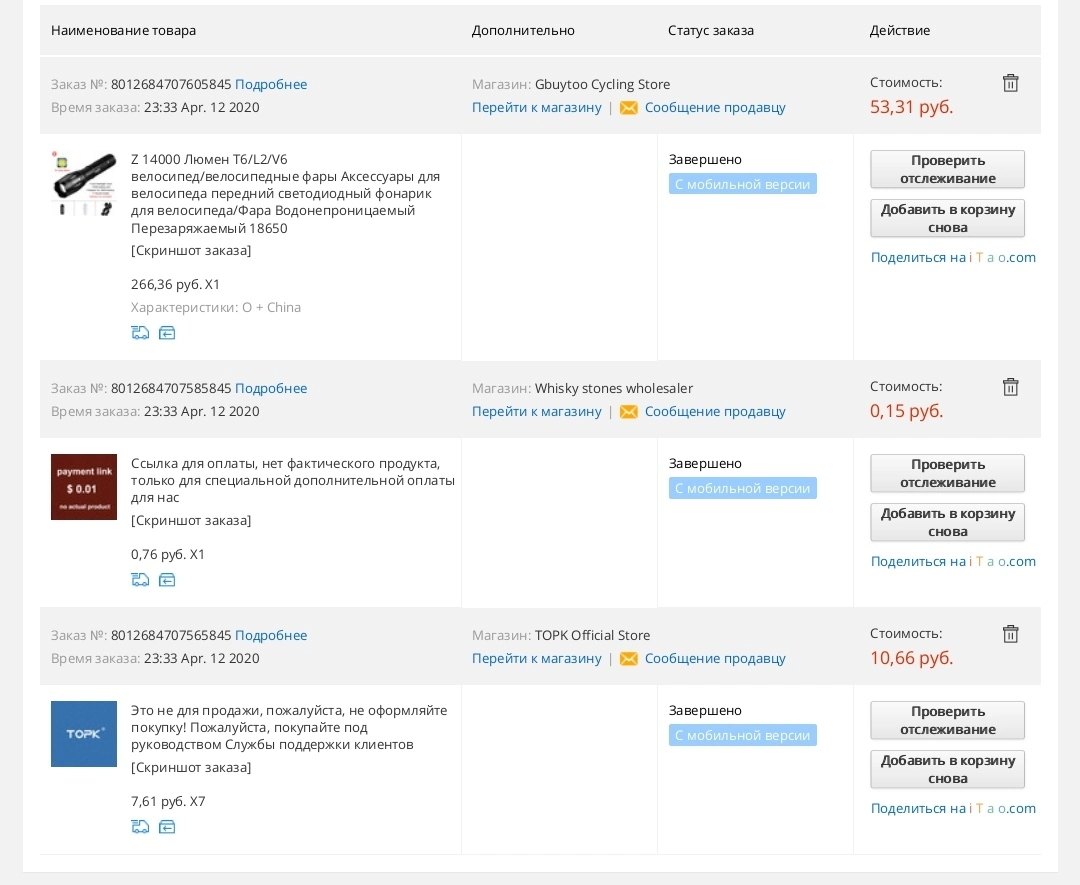
Task: Send Сообщение продавцу to TOPK Official Store
Action: (715, 659)
